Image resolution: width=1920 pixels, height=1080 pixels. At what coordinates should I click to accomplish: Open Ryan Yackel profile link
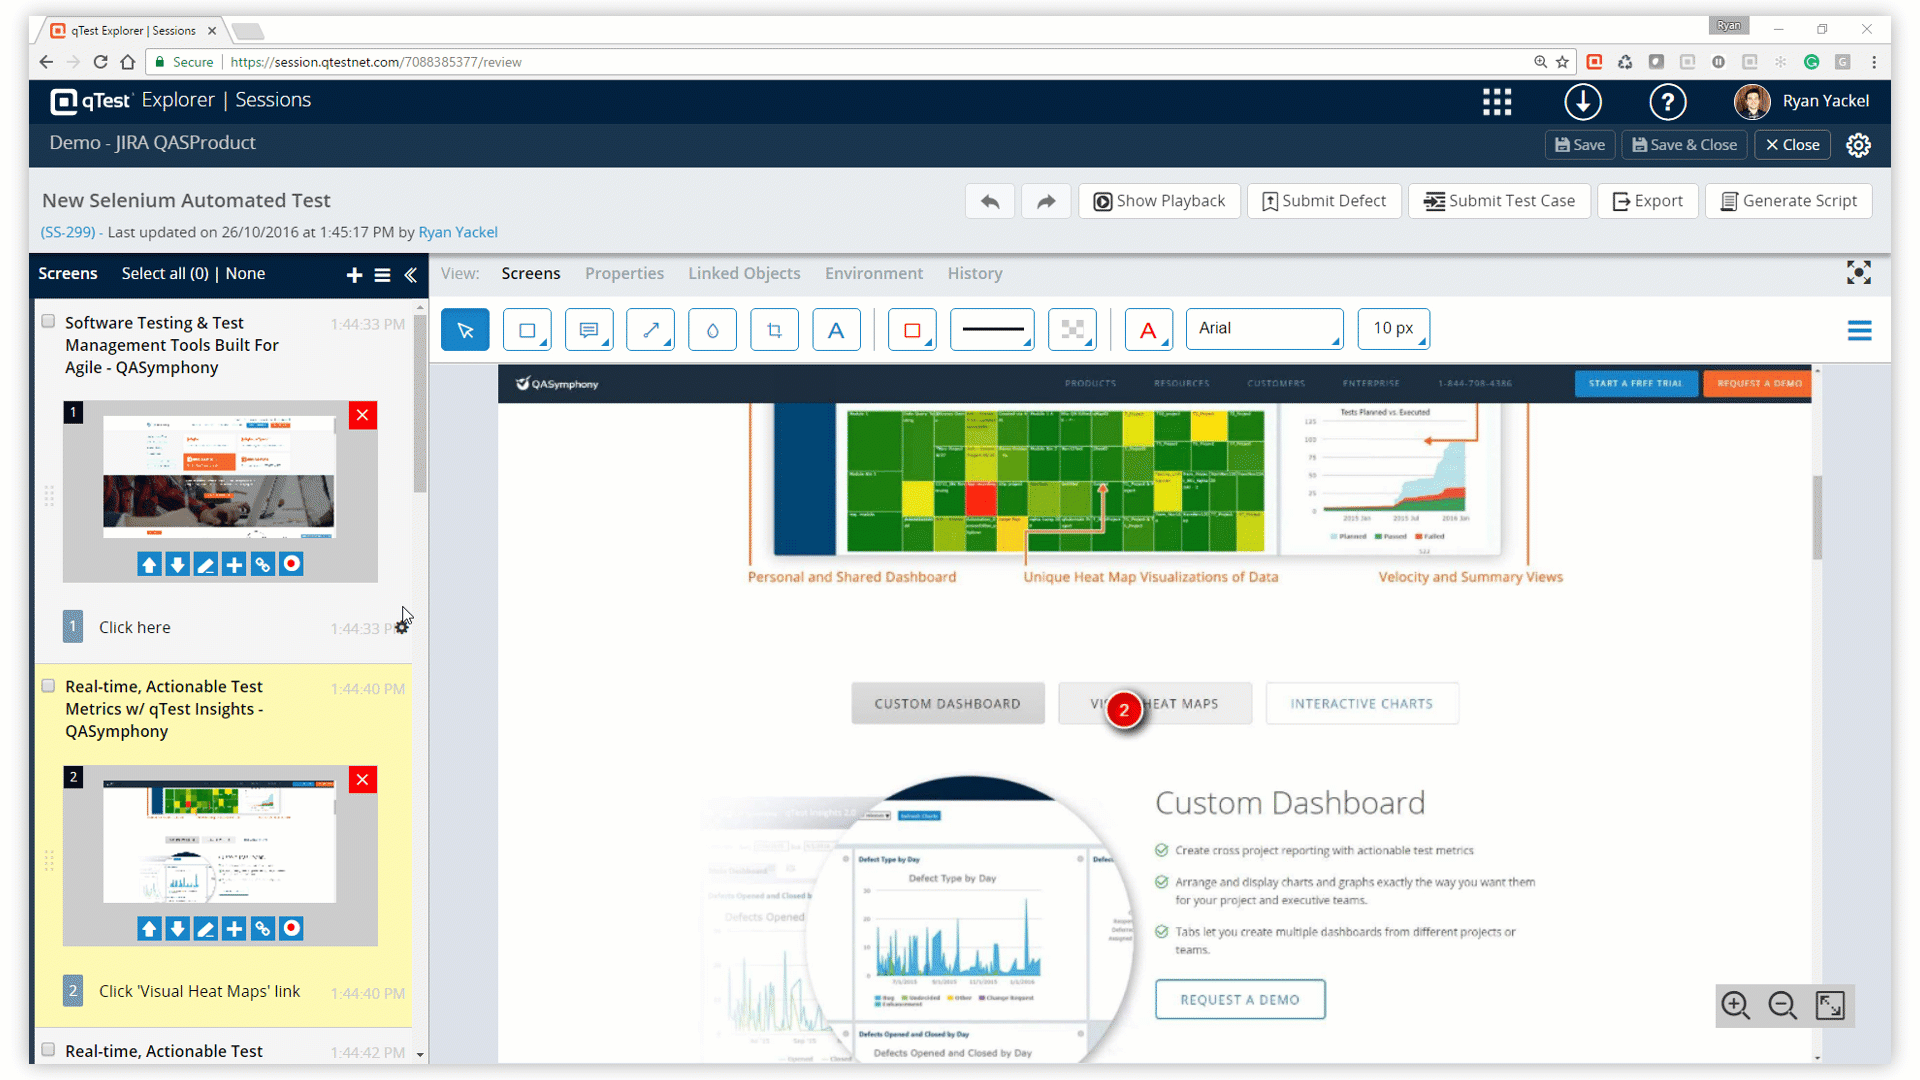(457, 232)
